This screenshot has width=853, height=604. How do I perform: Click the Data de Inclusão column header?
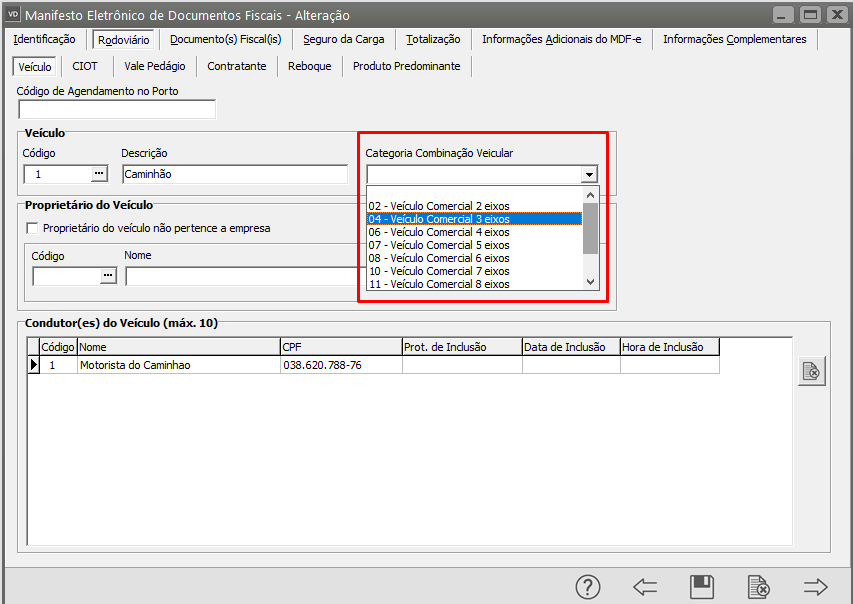tap(571, 347)
